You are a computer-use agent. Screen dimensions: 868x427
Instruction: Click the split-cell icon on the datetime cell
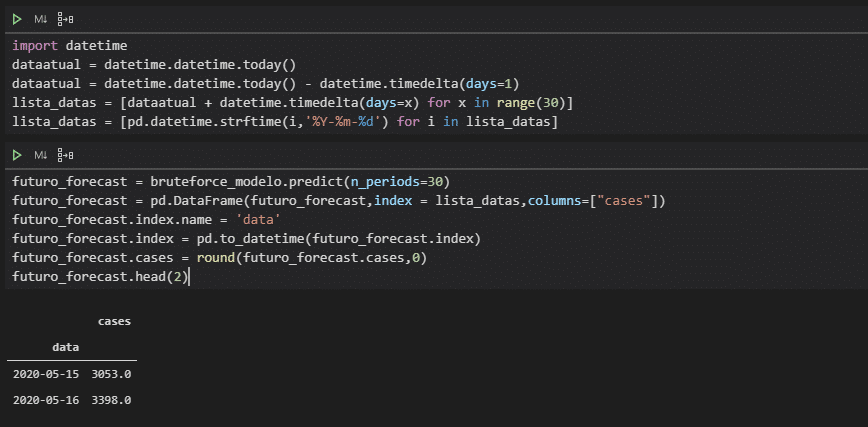[x=65, y=19]
